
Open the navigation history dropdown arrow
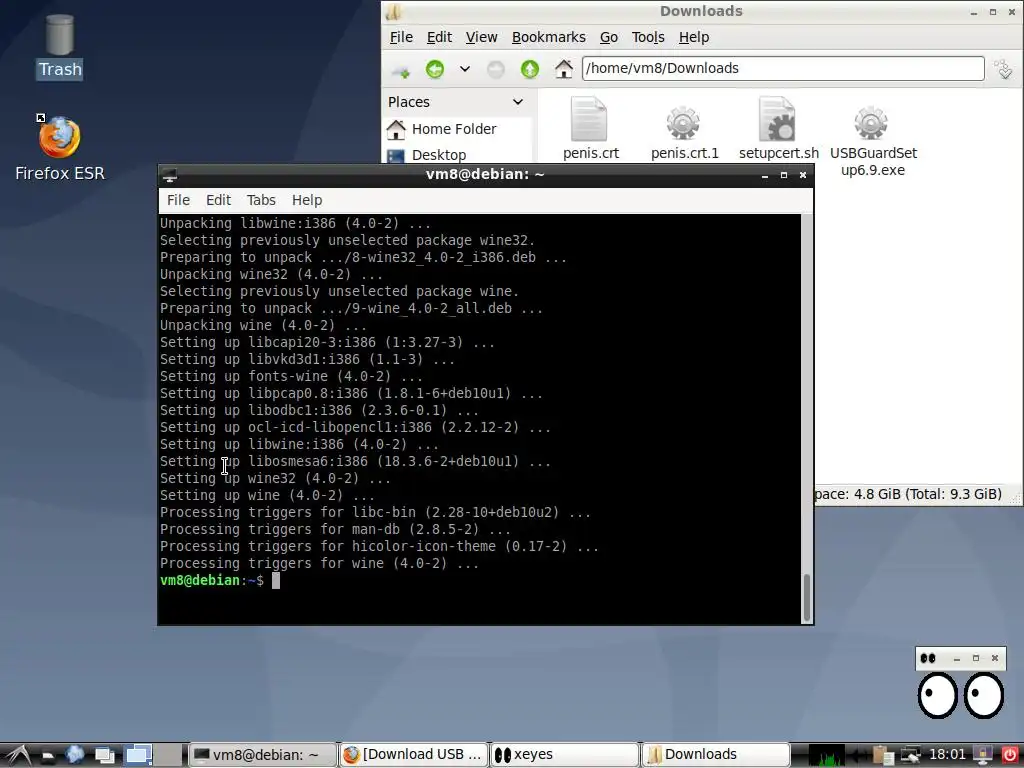tap(465, 69)
